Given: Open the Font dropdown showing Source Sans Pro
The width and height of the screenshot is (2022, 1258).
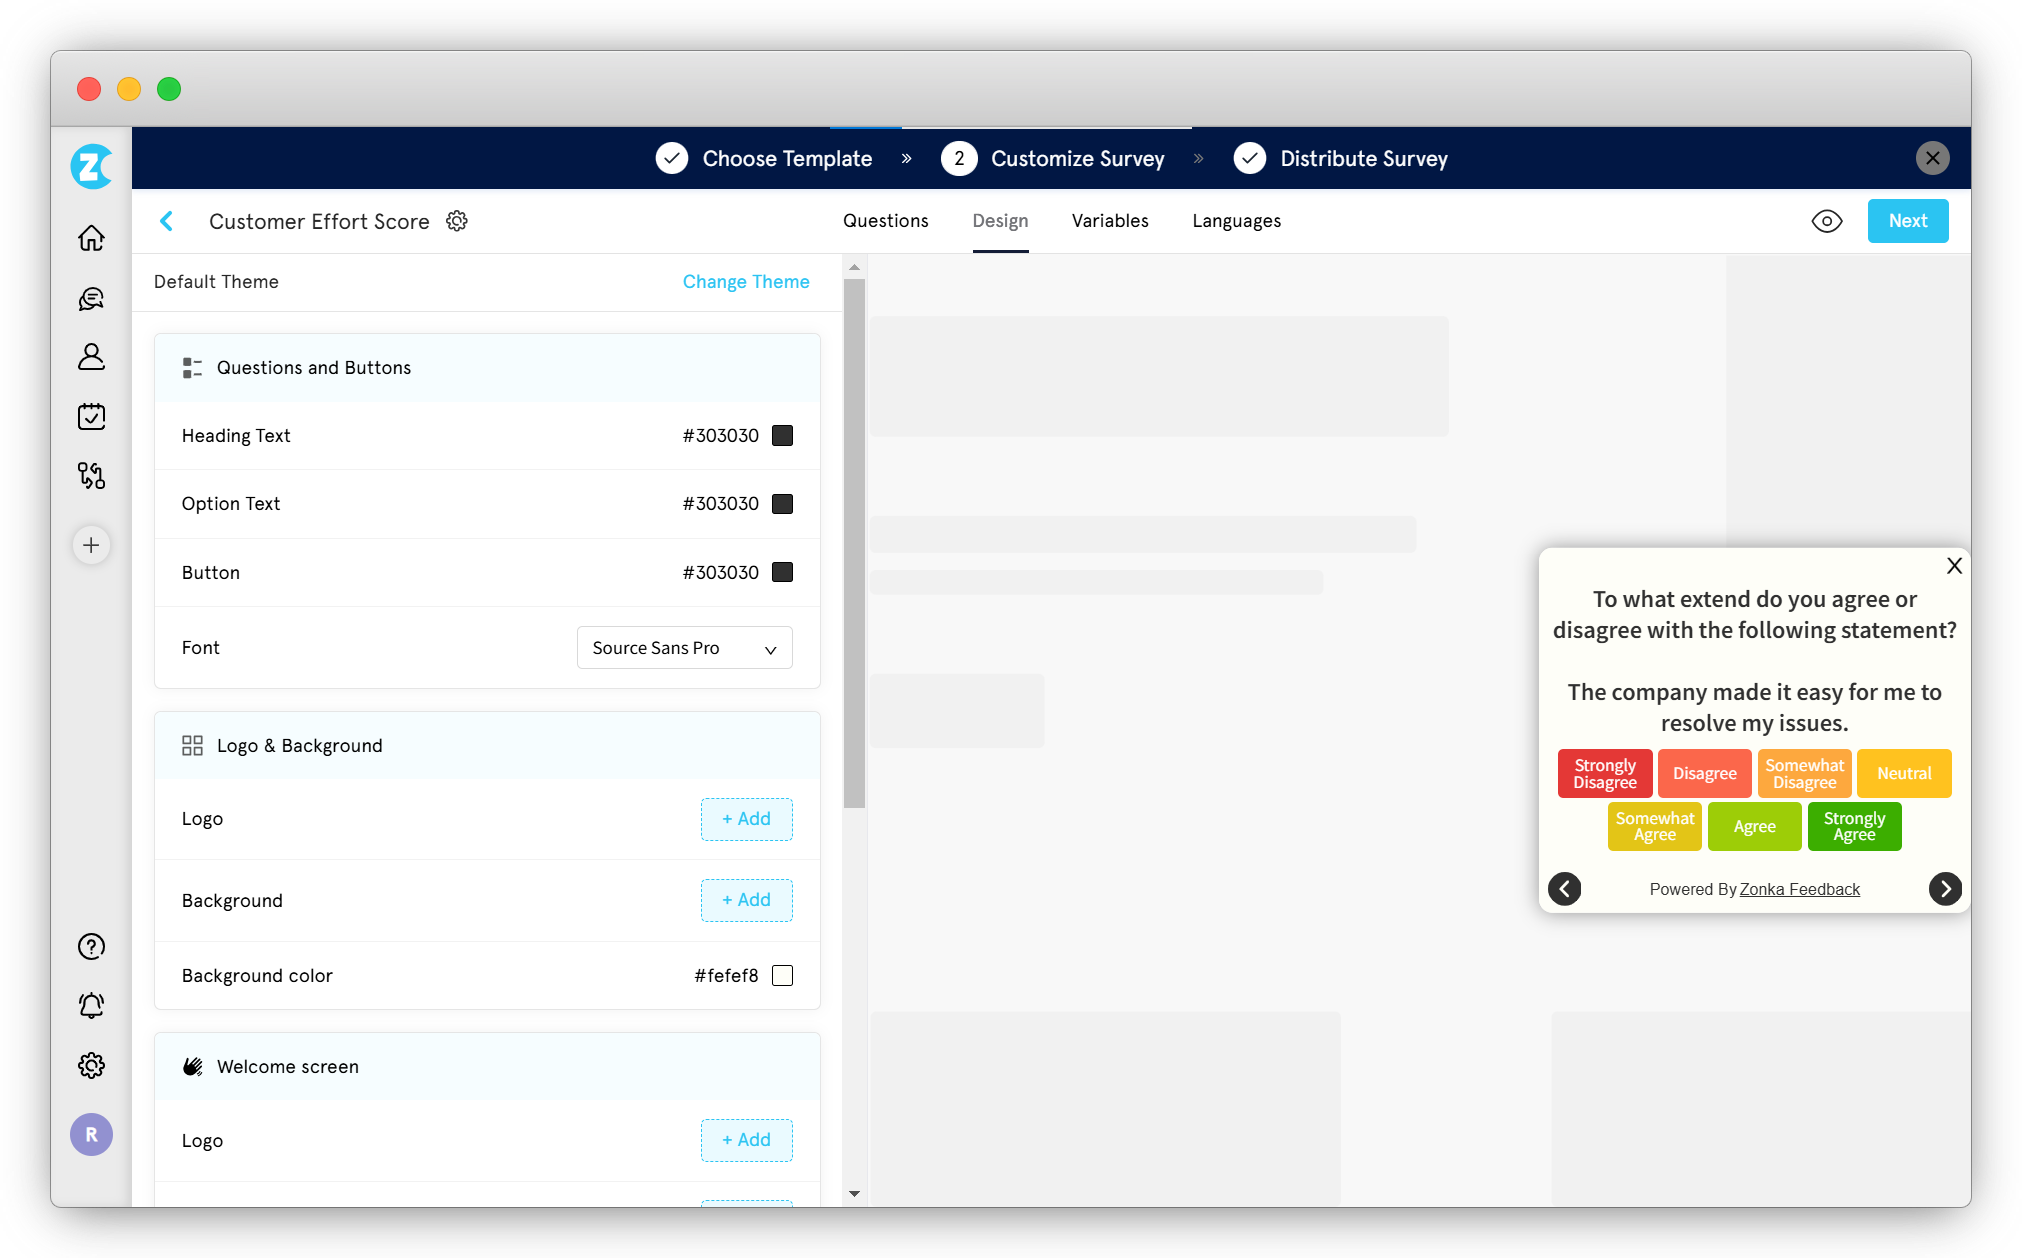Looking at the screenshot, I should 684,647.
